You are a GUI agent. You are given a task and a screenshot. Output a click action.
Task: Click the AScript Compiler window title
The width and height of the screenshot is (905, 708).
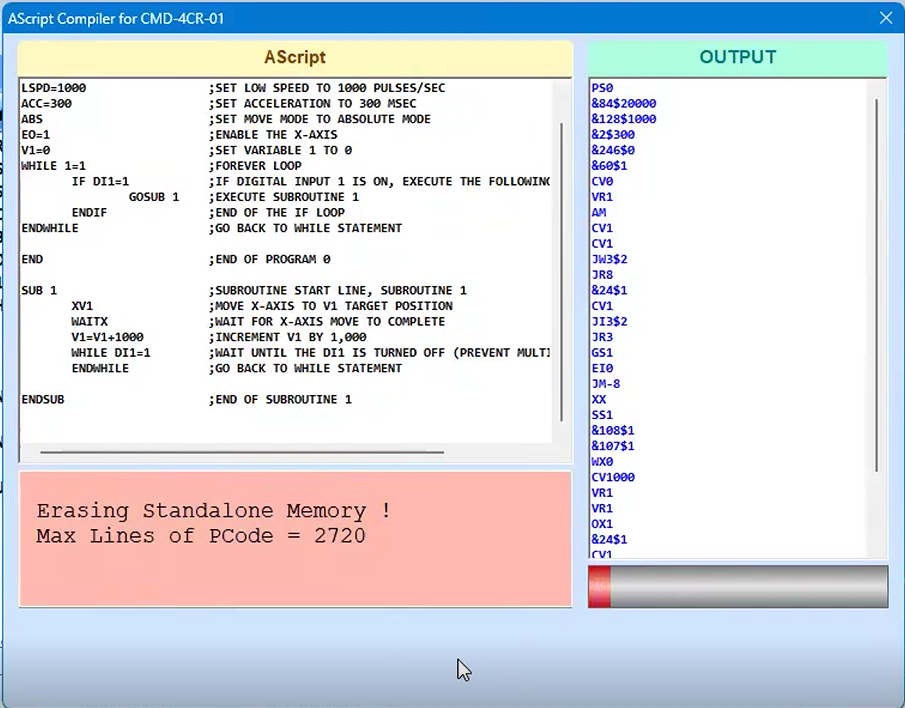pos(115,18)
